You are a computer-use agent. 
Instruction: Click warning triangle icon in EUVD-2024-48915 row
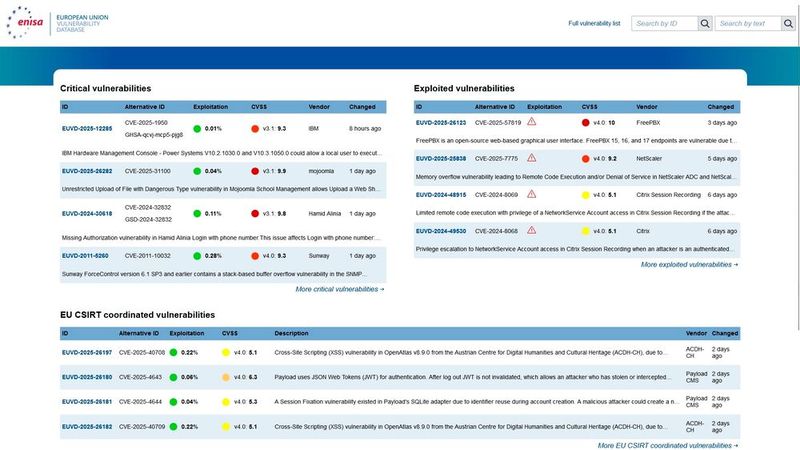coord(532,194)
